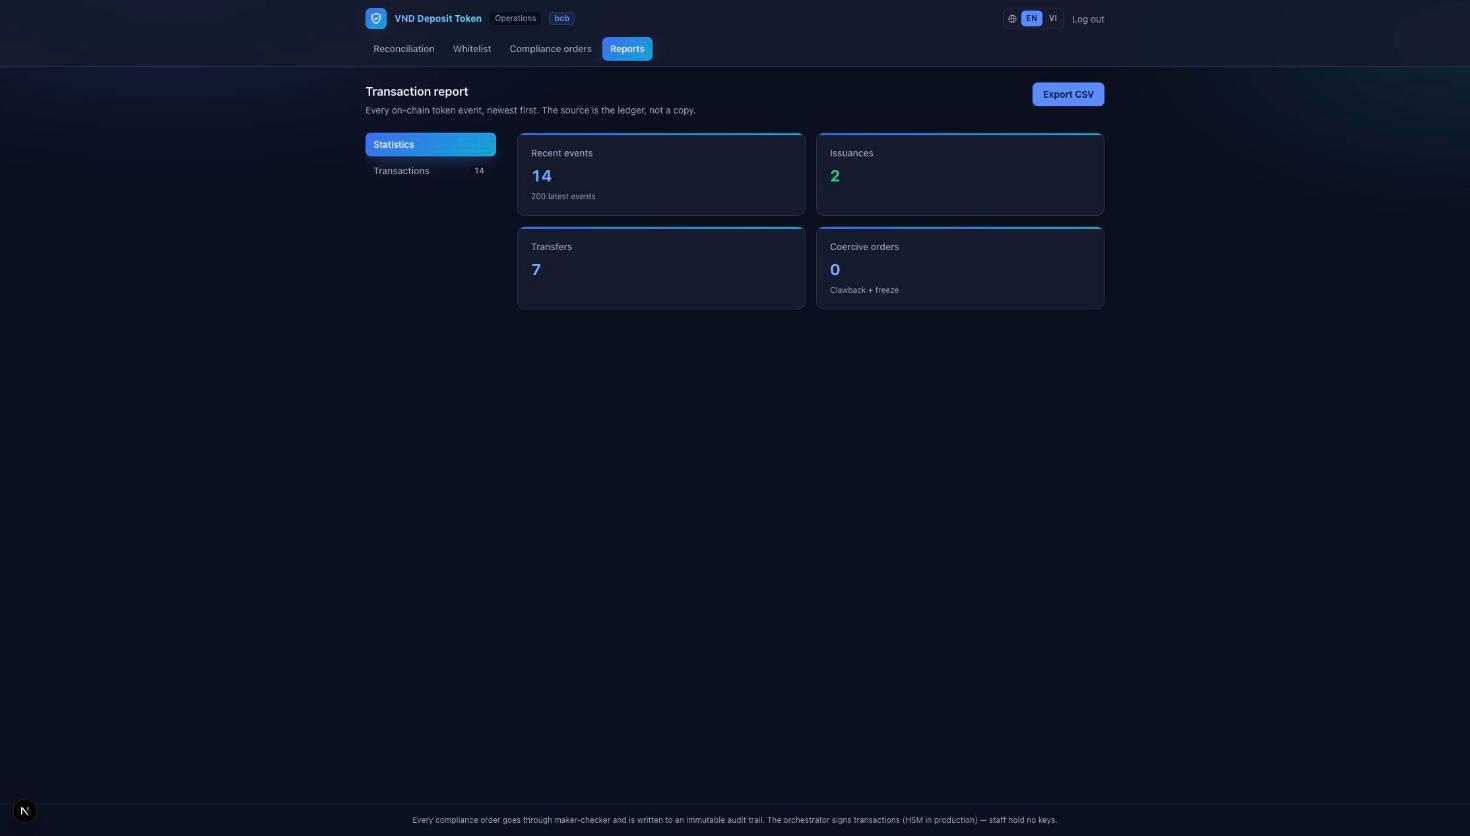Click the report subtitle about the ledger
The width and height of the screenshot is (1470, 836).
point(530,110)
